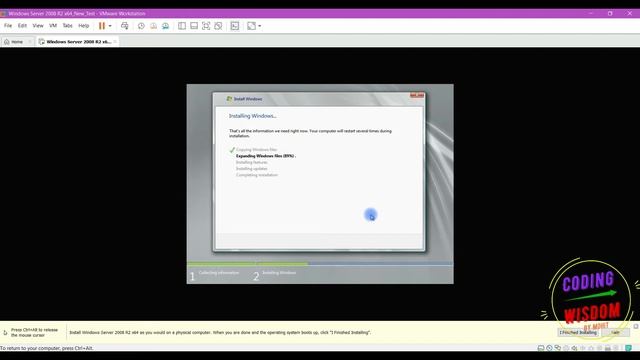This screenshot has height=360, width=640.
Task: Open the View menu
Action: tap(38, 26)
